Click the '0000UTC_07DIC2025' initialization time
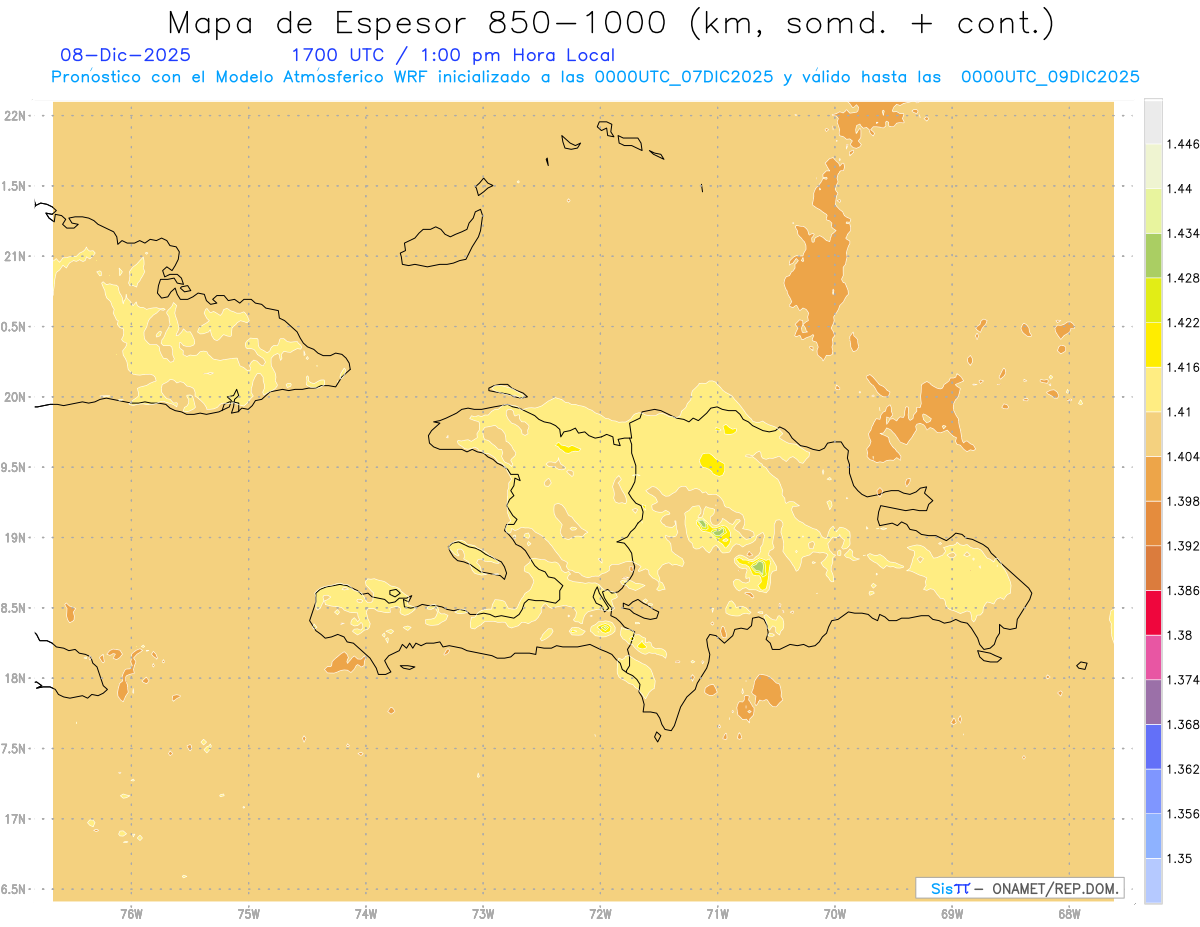This screenshot has width=1200, height=927. coord(683,77)
